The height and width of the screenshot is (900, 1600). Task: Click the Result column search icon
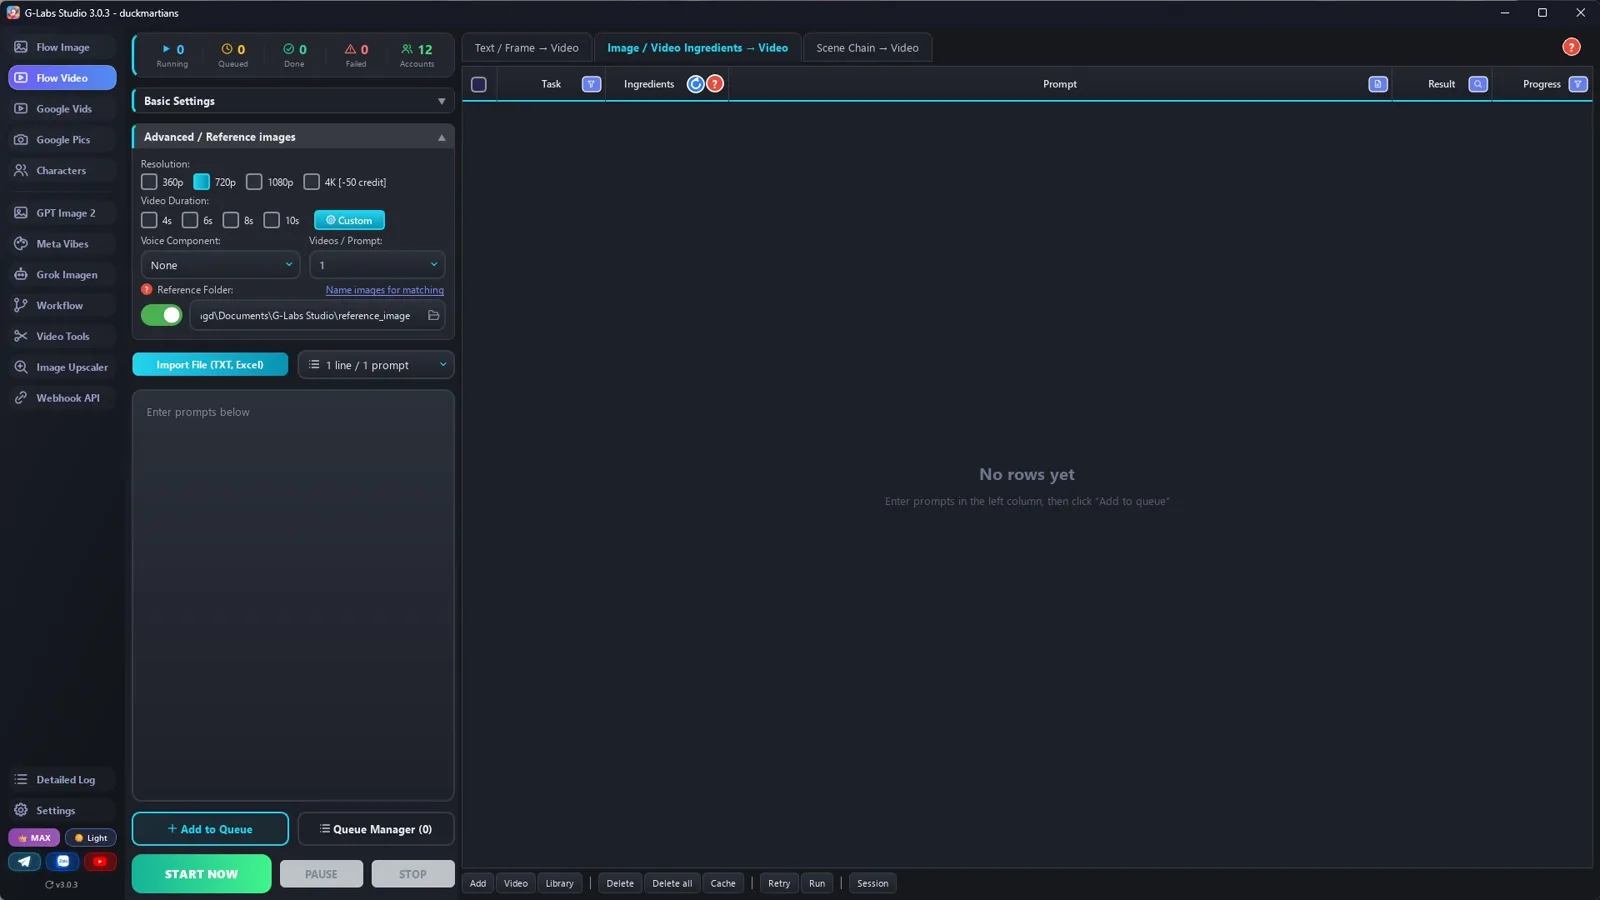pos(1478,84)
